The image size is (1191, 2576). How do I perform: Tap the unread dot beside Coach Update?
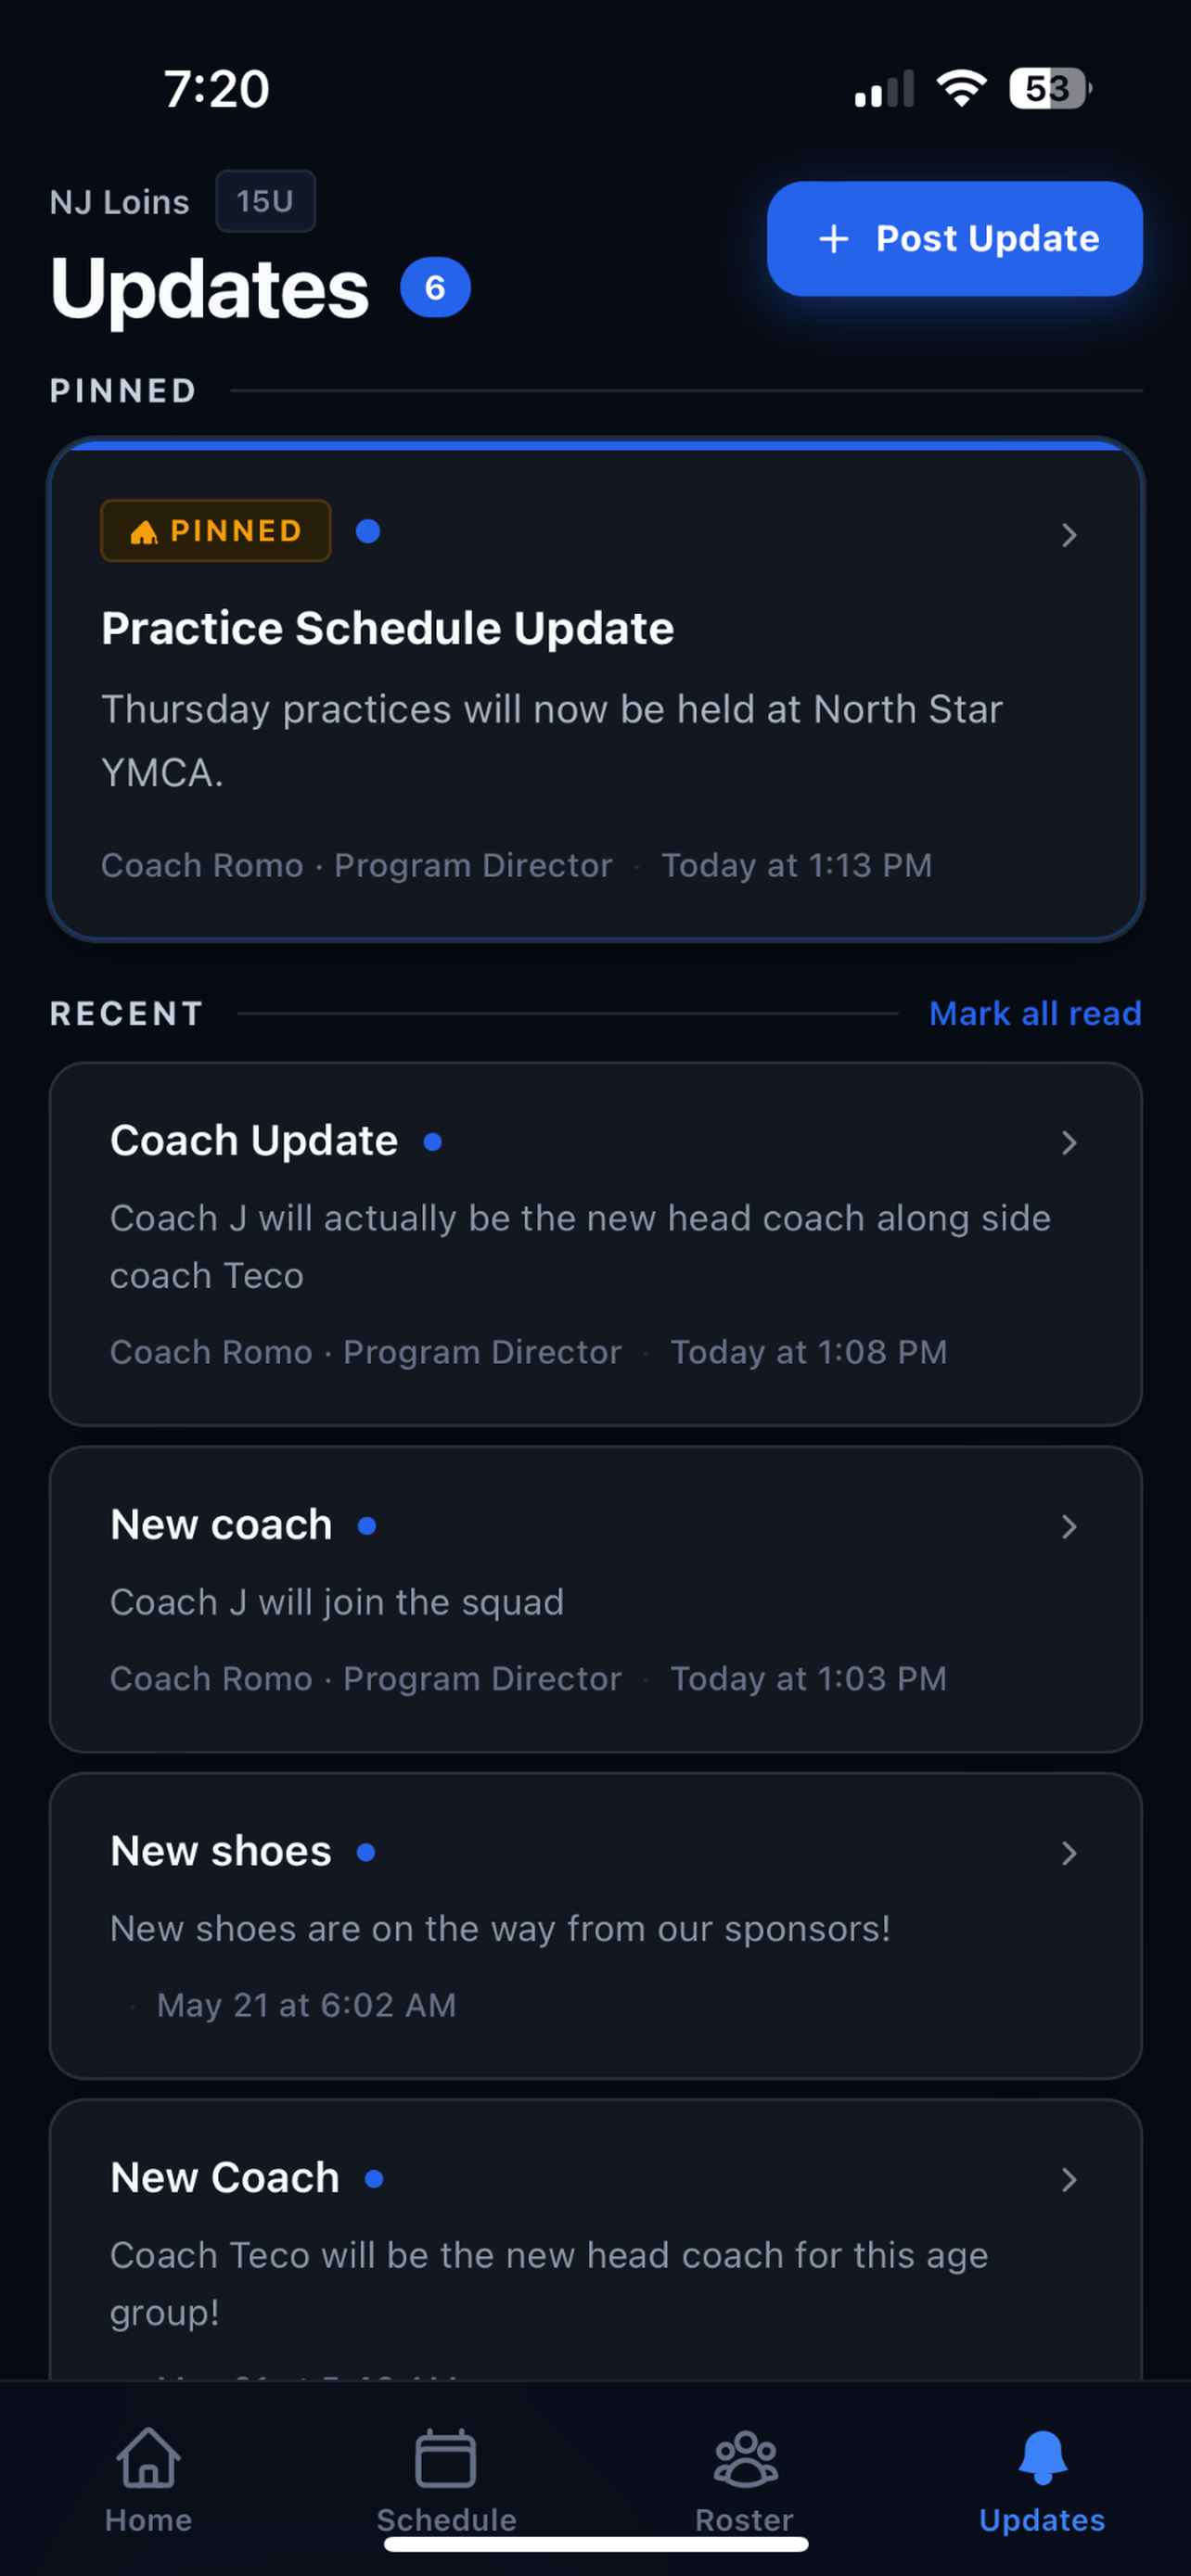pos(432,1141)
